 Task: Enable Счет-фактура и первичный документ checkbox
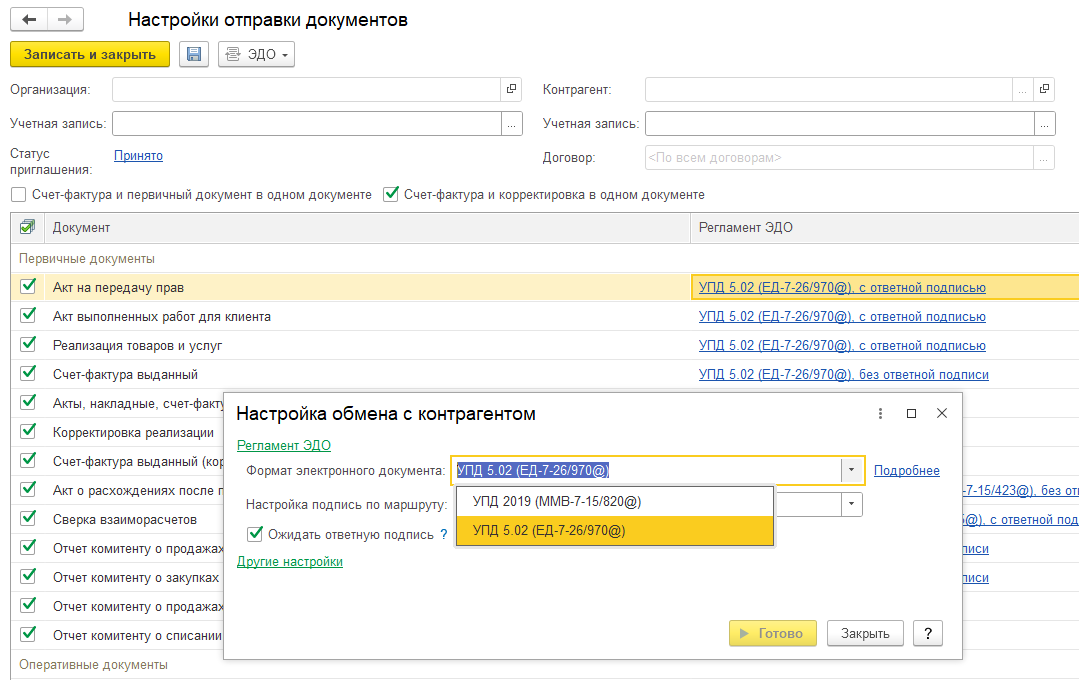click(19, 195)
